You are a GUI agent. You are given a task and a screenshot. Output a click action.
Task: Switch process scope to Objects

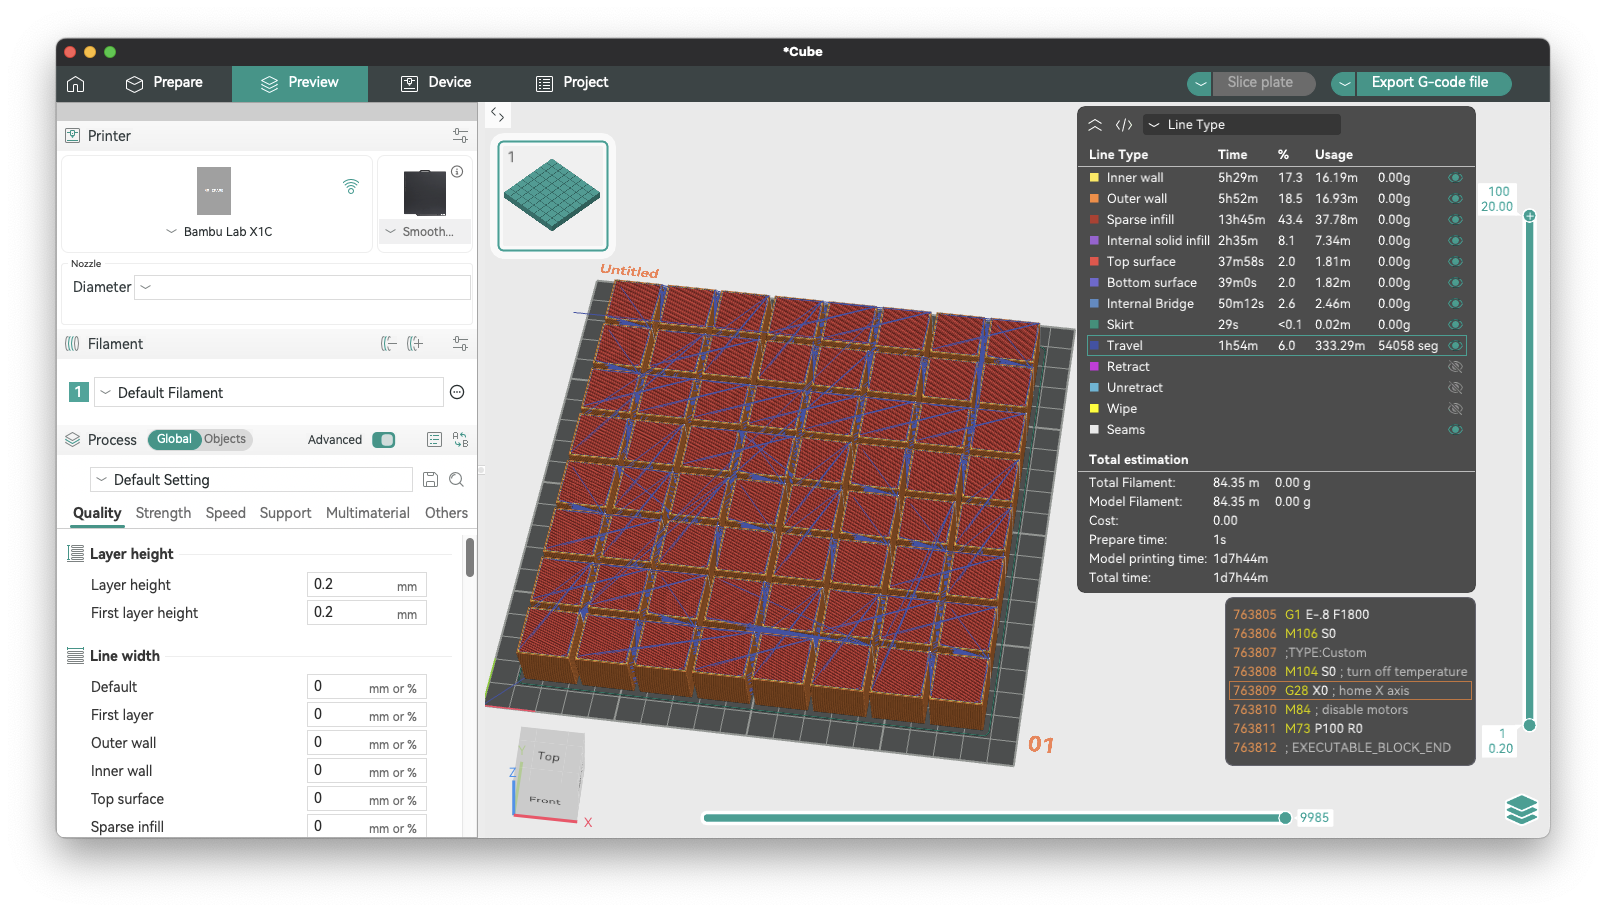click(225, 439)
